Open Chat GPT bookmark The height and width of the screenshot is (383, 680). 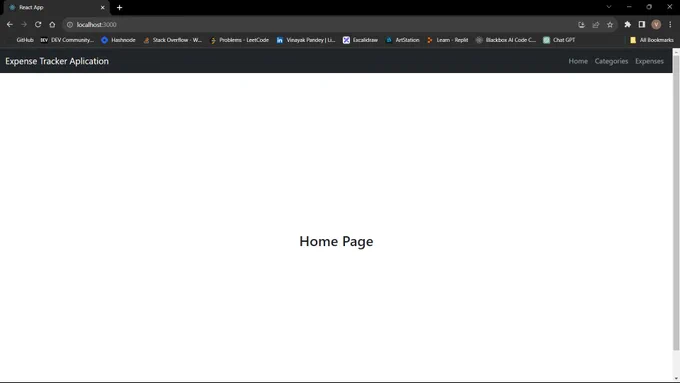(x=559, y=40)
